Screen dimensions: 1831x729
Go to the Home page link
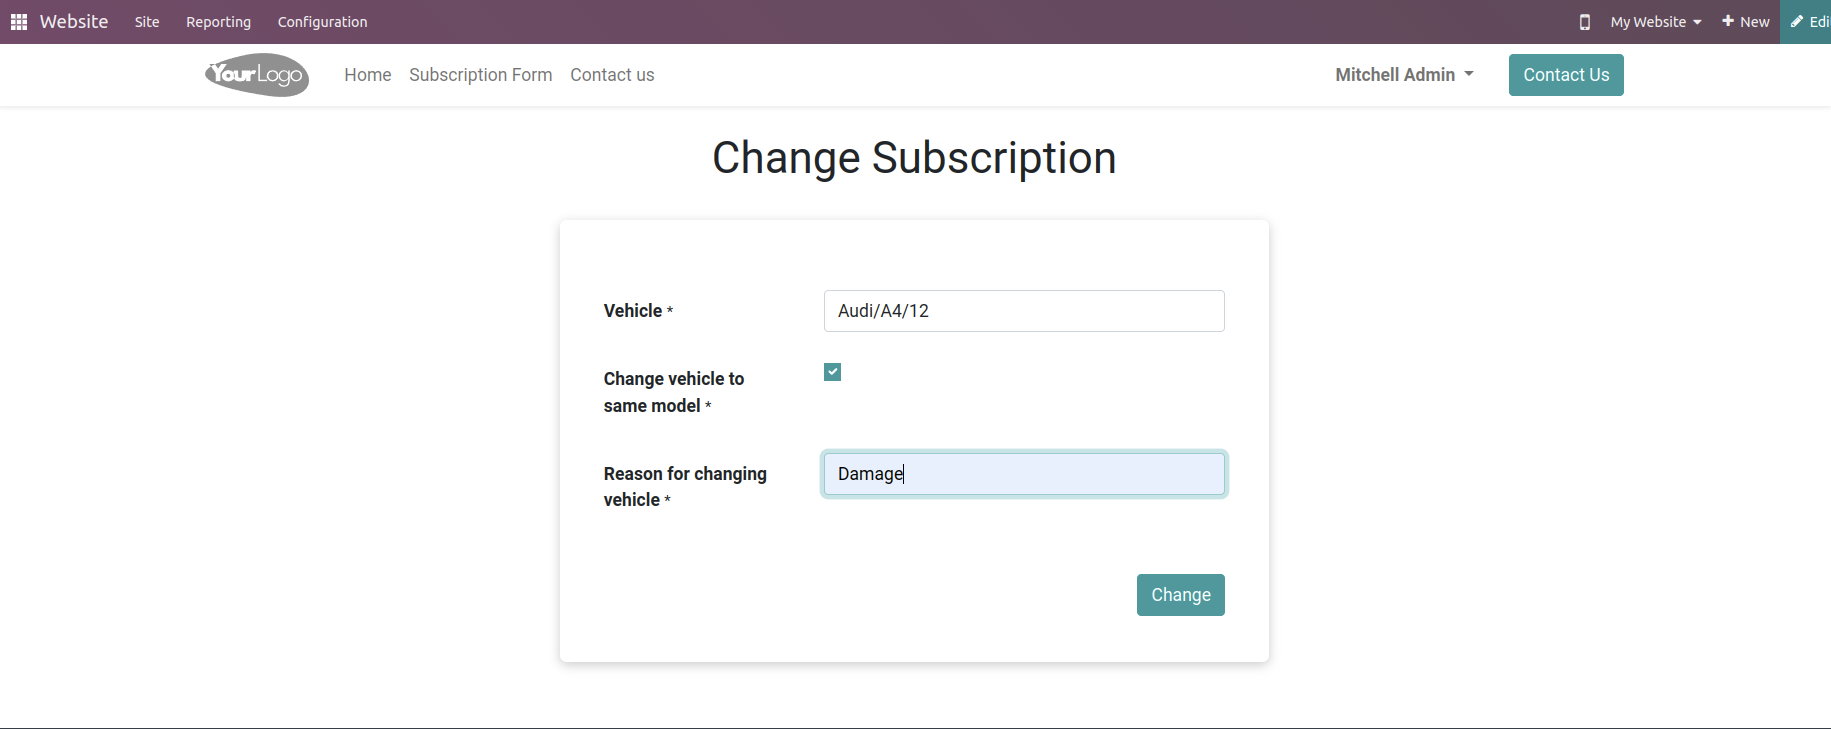[368, 75]
